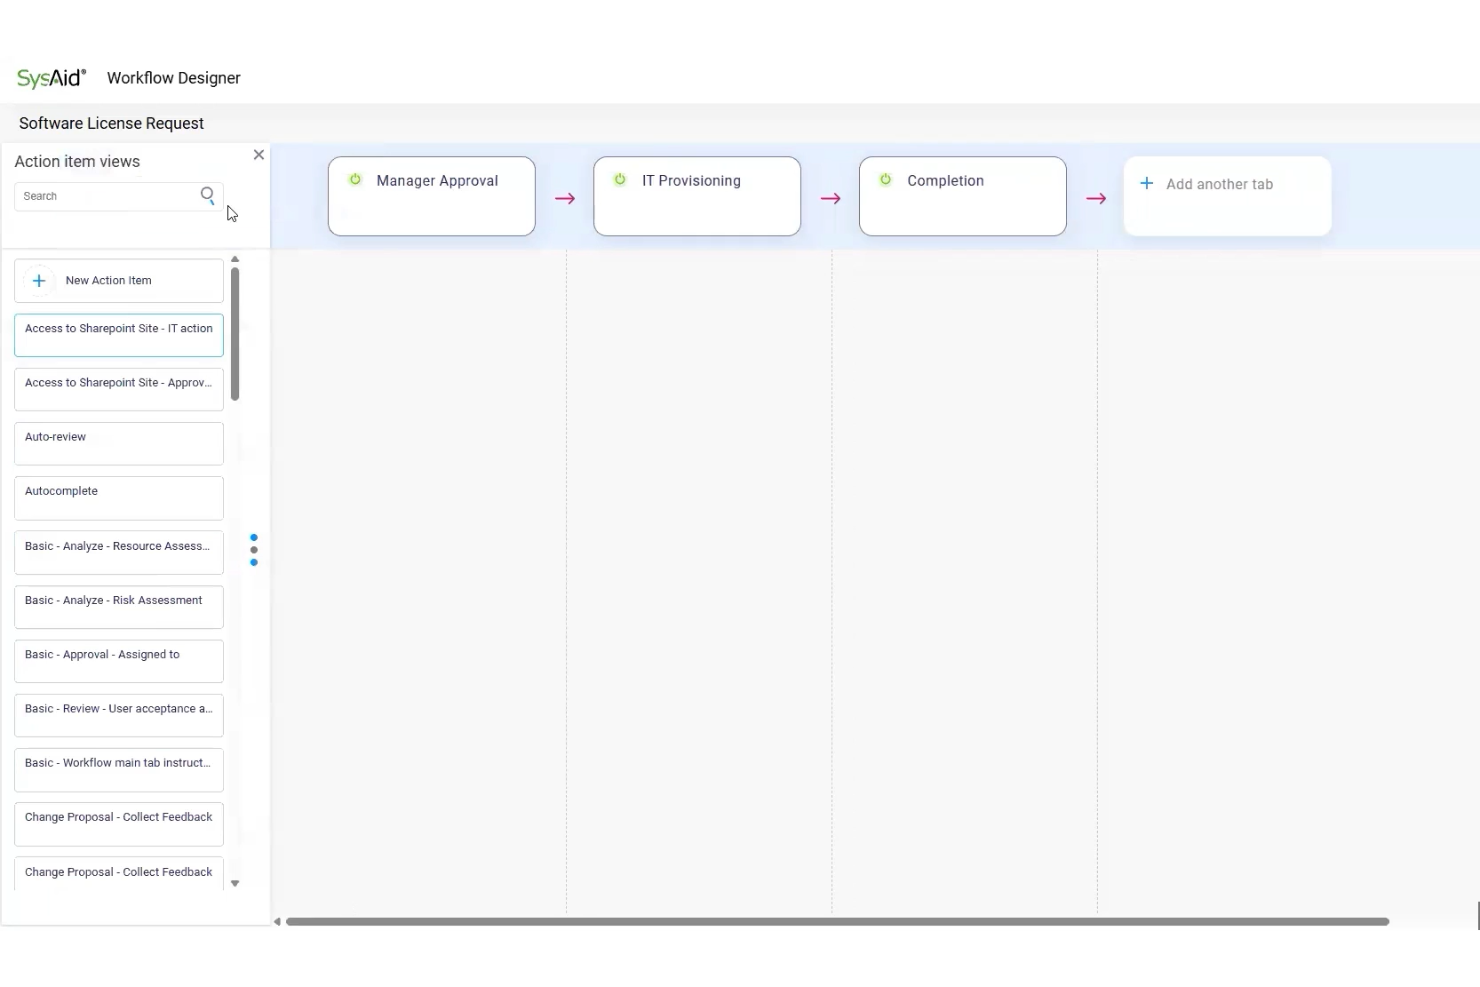Click the SysAid logo
The height and width of the screenshot is (987, 1480).
[x=50, y=77]
